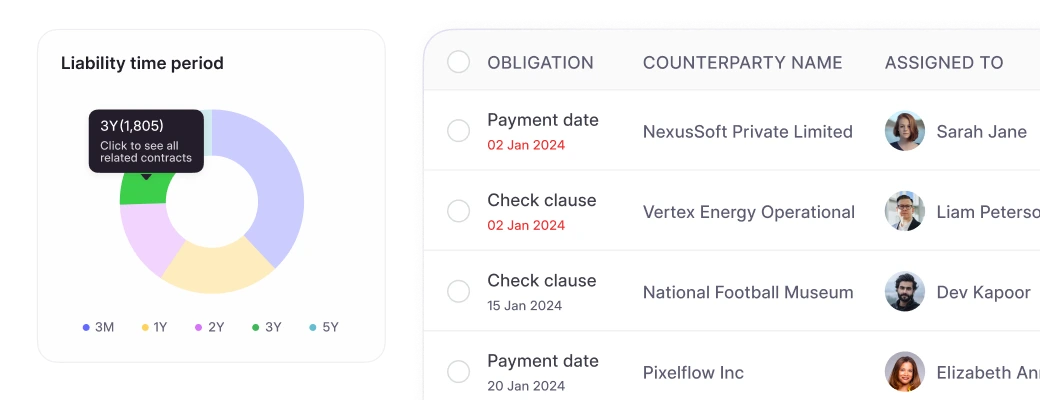This screenshot has height=400, width=1040.
Task: Click the 2Y legend dot
Action: pos(200,327)
